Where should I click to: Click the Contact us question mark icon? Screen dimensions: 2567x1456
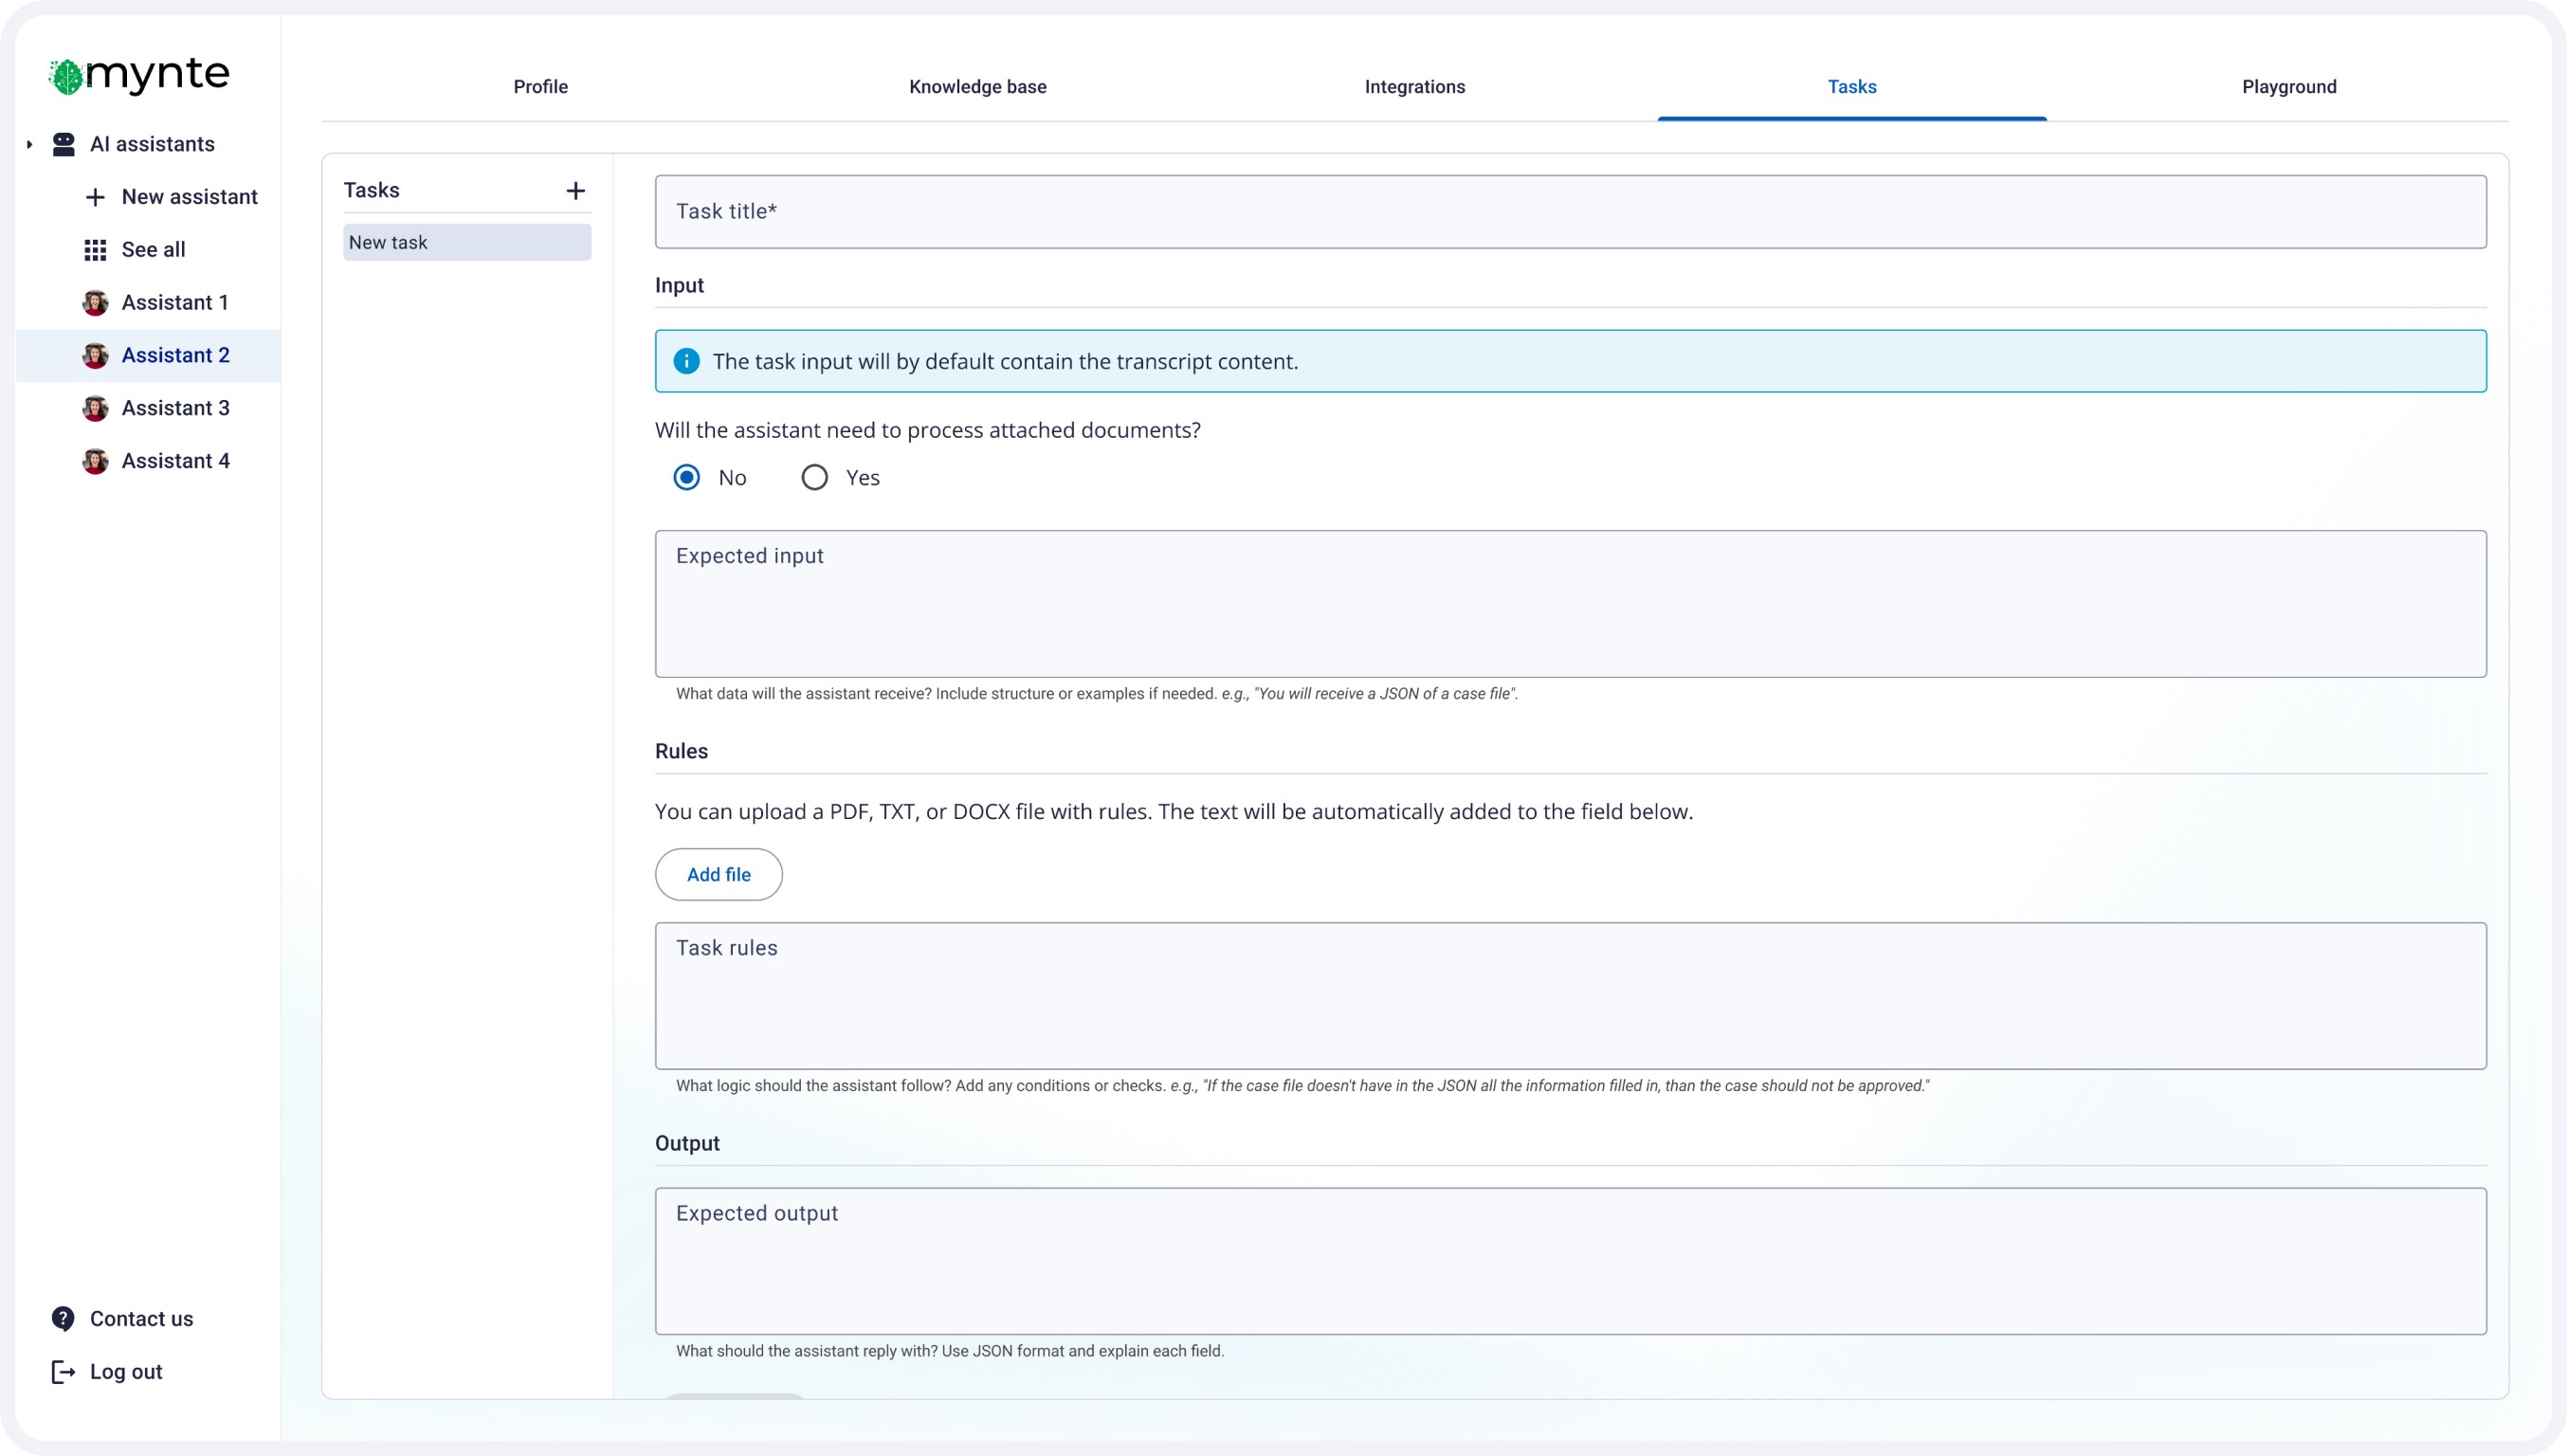click(63, 1319)
